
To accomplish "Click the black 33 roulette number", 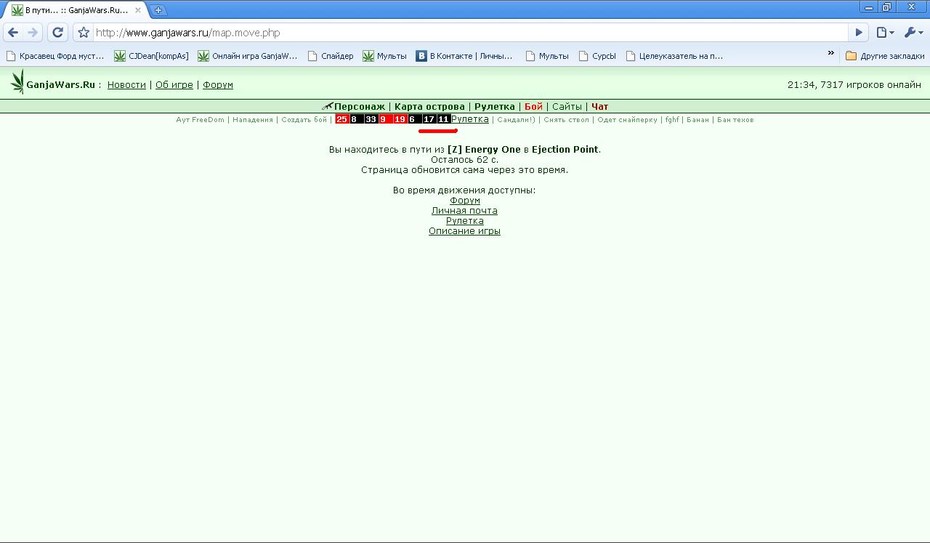I will tap(371, 119).
